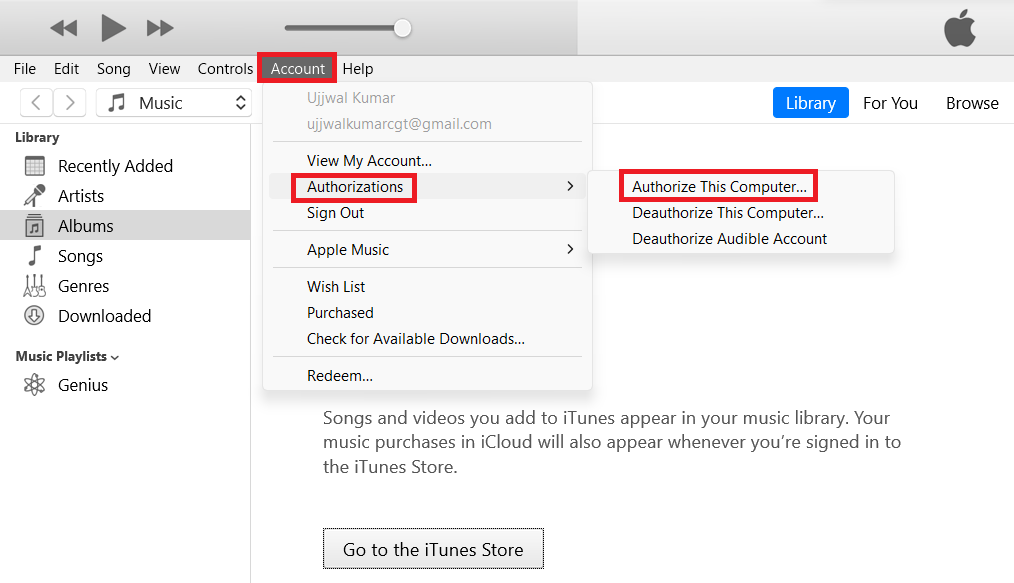The width and height of the screenshot is (1014, 583).
Task: Click the Genius atom icon
Action: [x=35, y=385]
